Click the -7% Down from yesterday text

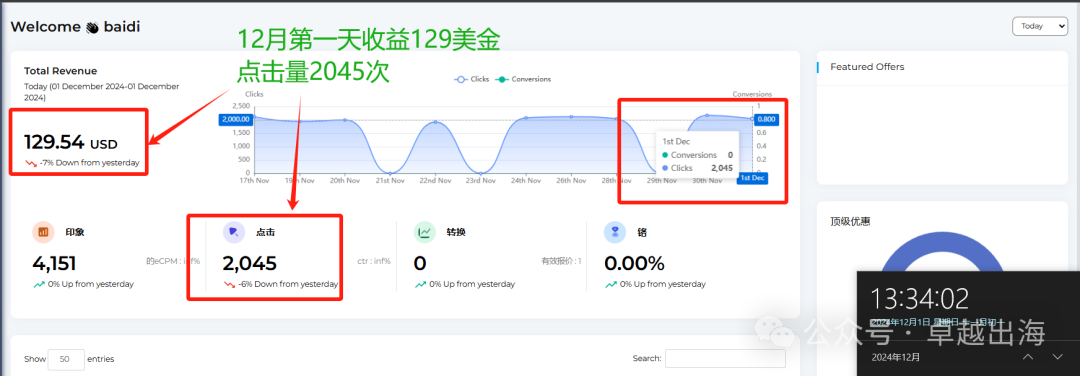coord(90,163)
